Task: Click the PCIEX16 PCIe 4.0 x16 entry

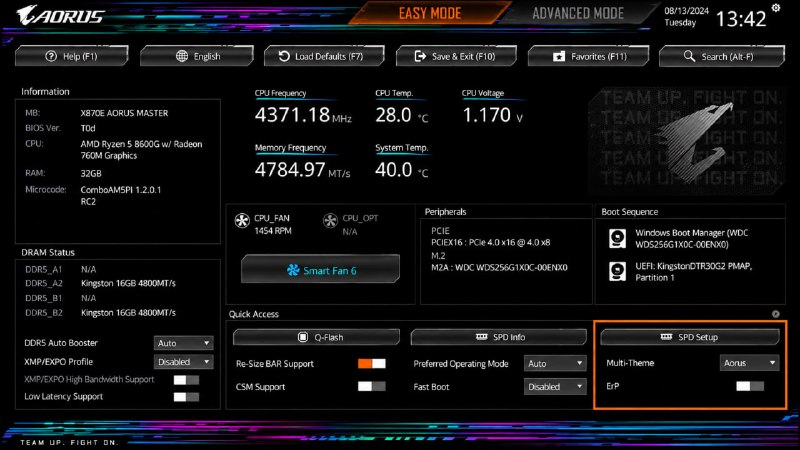Action: click(491, 242)
